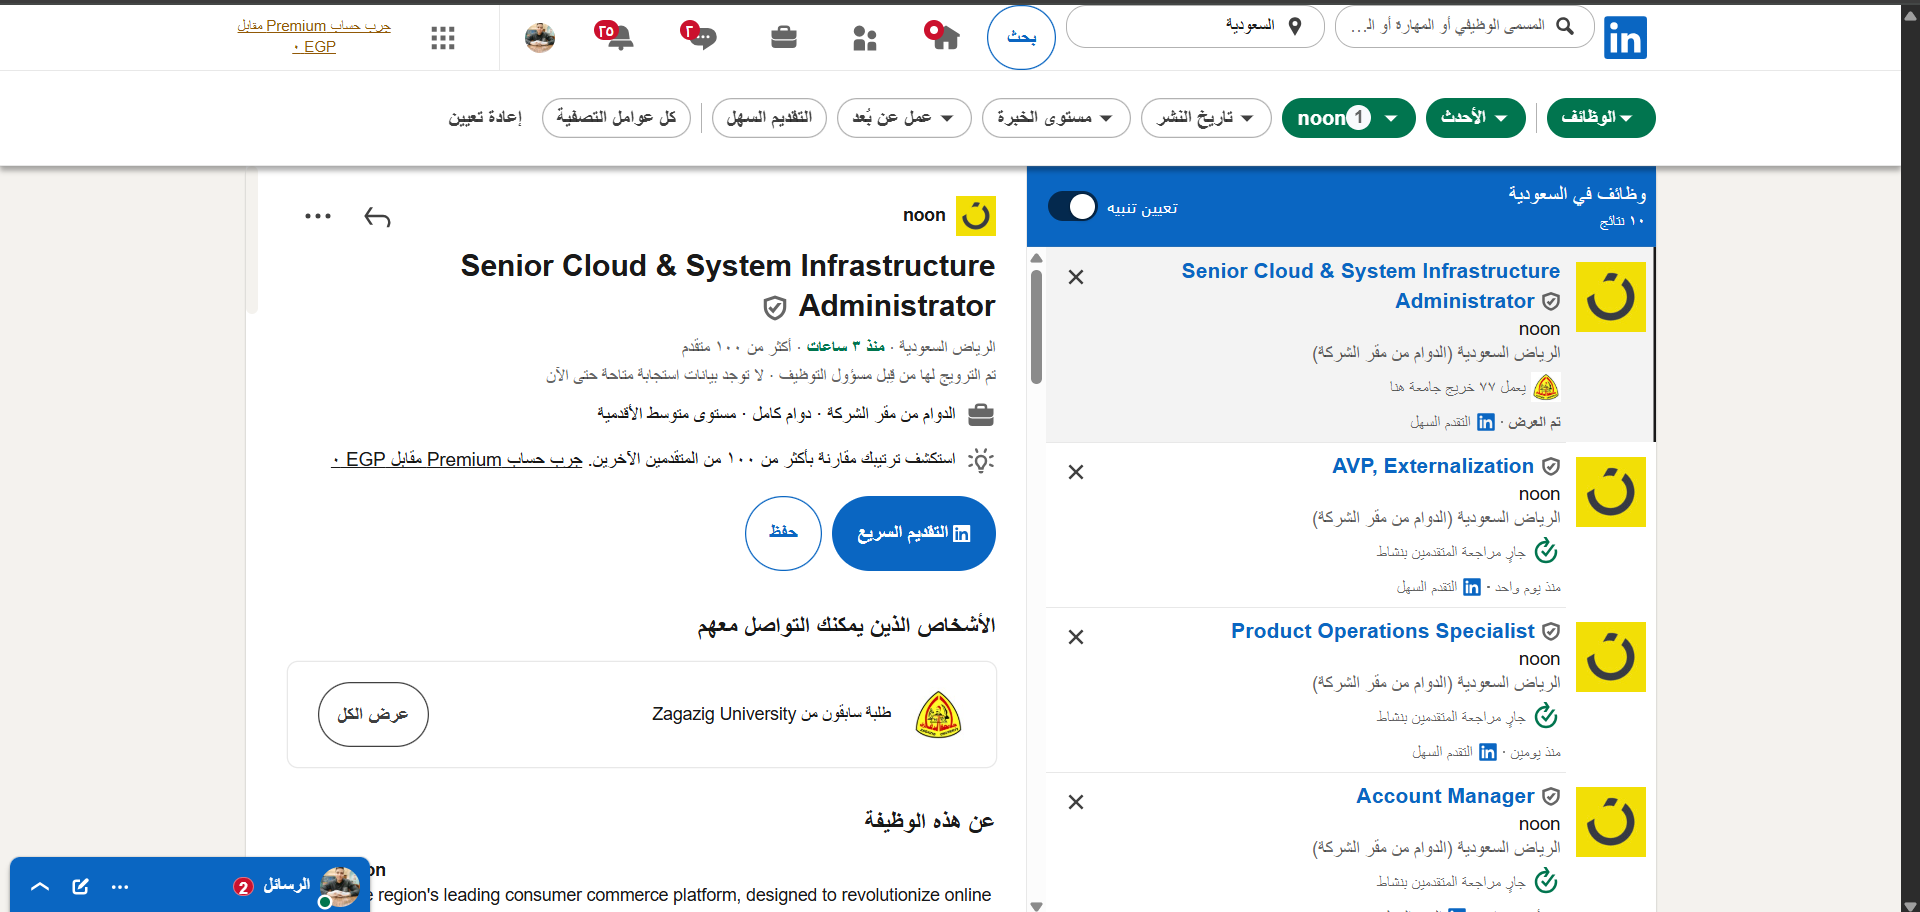Open the LinkedIn home logo
This screenshot has height=912, width=1920.
pyautogui.click(x=1625, y=38)
